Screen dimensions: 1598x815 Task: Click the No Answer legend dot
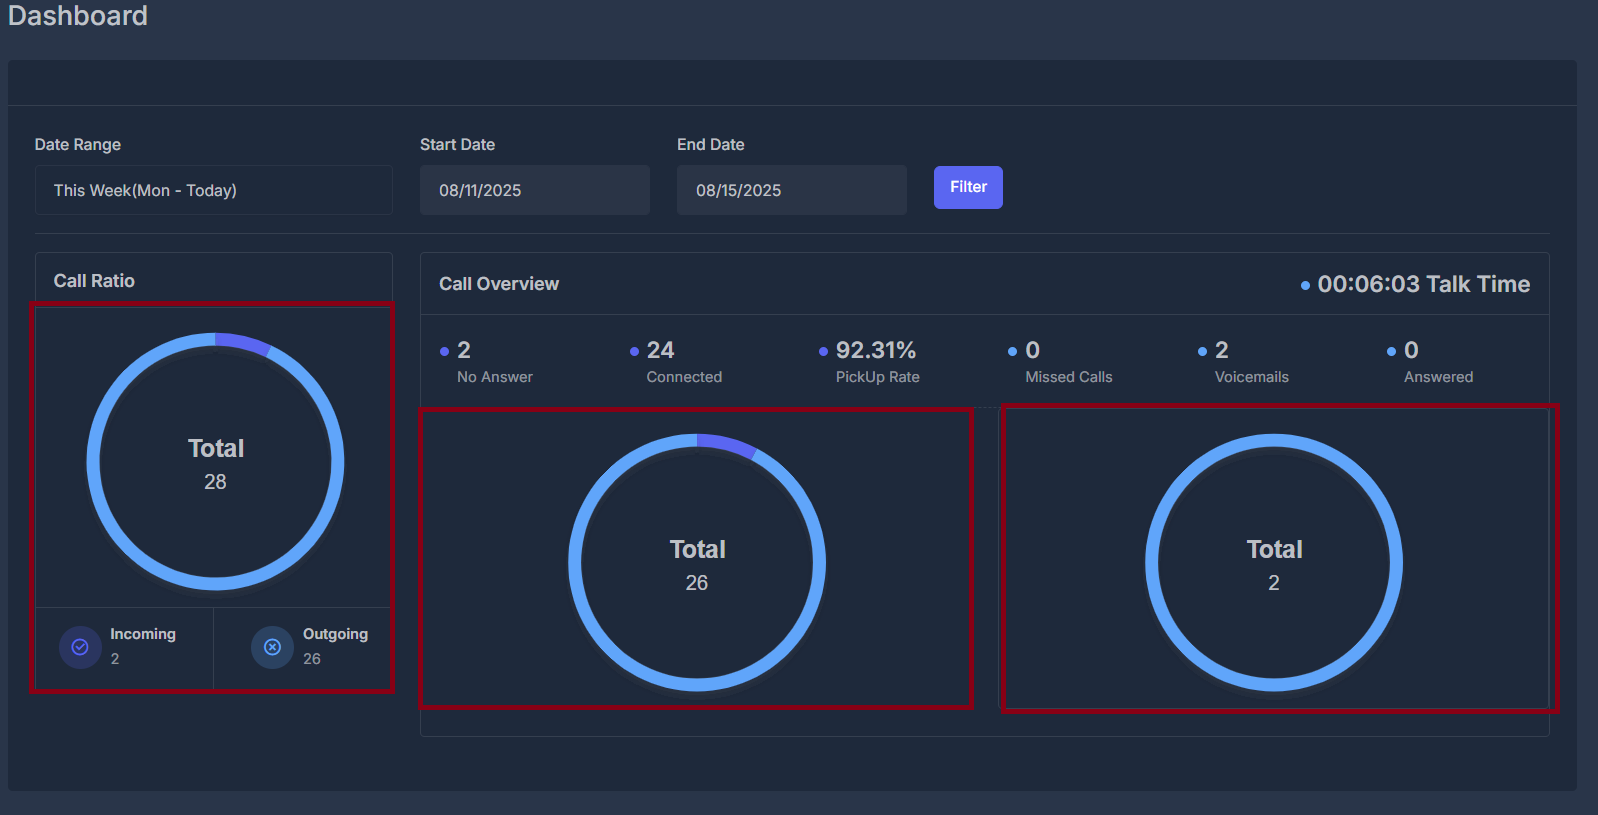444,352
